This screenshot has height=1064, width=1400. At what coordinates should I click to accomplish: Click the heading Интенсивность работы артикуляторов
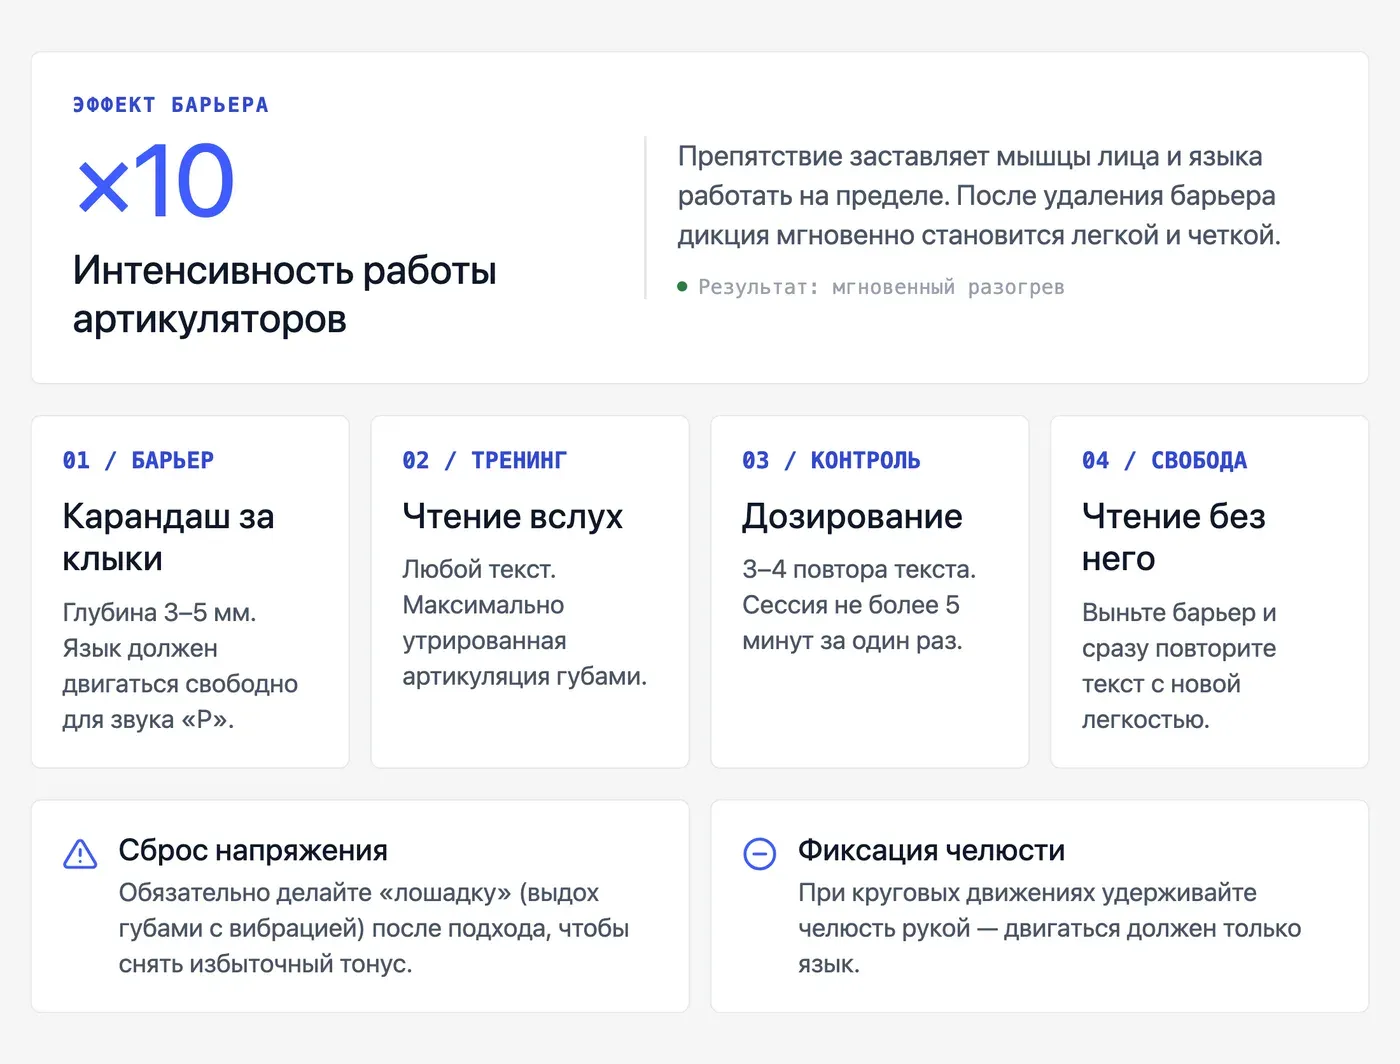(285, 295)
